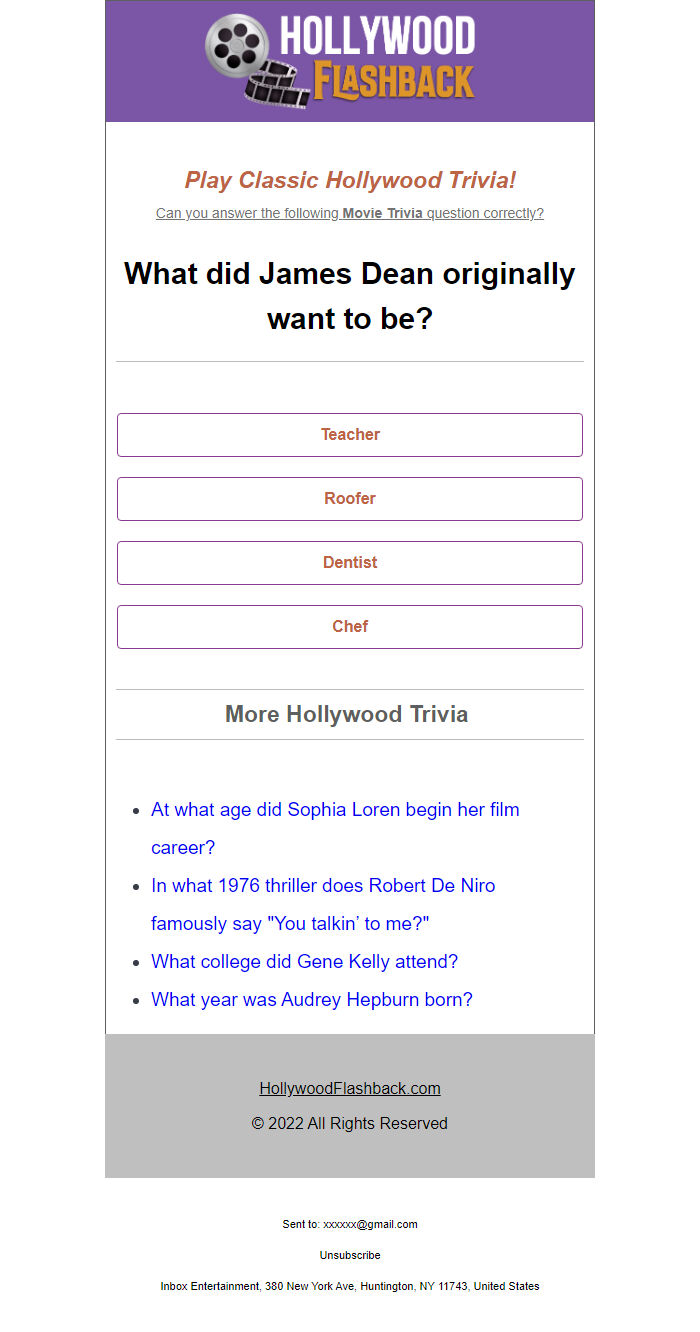Answer with the Chef button
700x1332 pixels.
pyautogui.click(x=350, y=627)
